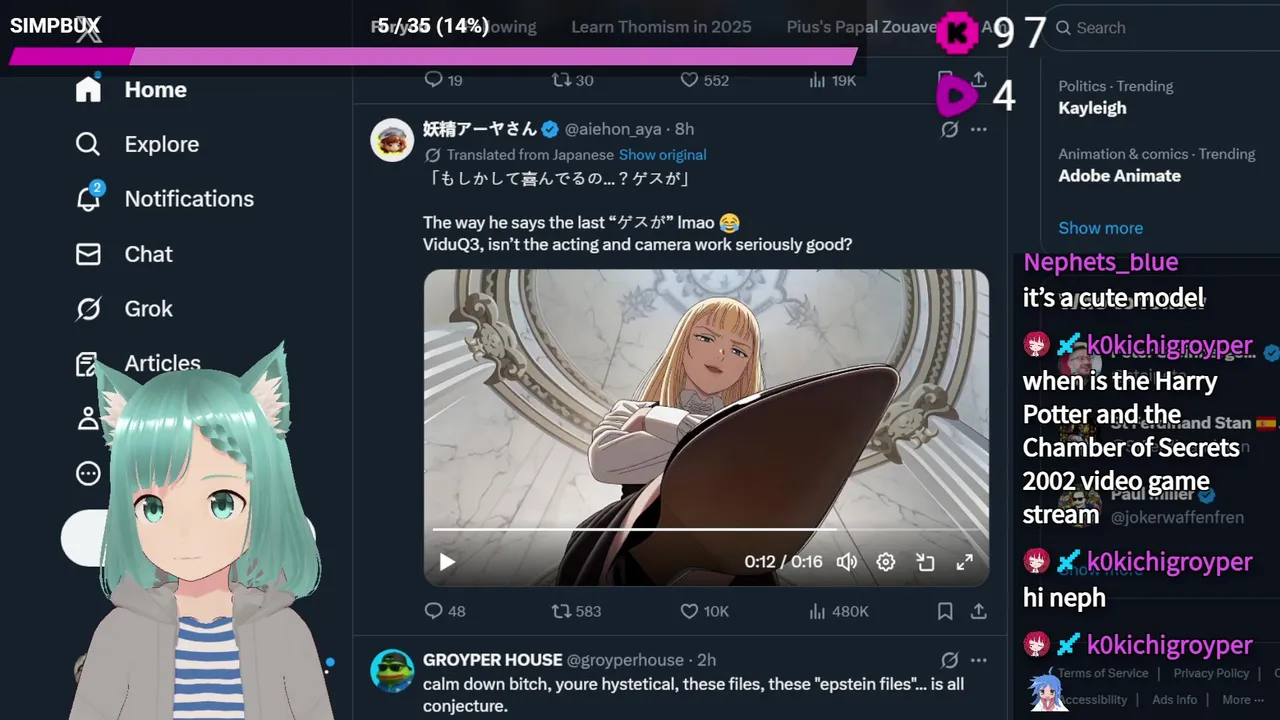
Task: Repost the aiehon_aya video post
Action: coord(562,611)
